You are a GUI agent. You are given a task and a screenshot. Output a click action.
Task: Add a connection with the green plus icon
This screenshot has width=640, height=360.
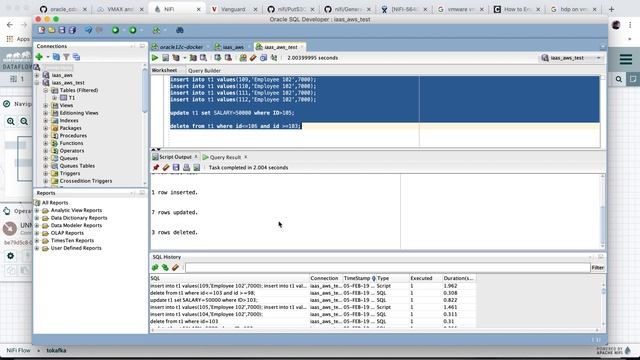click(x=39, y=57)
